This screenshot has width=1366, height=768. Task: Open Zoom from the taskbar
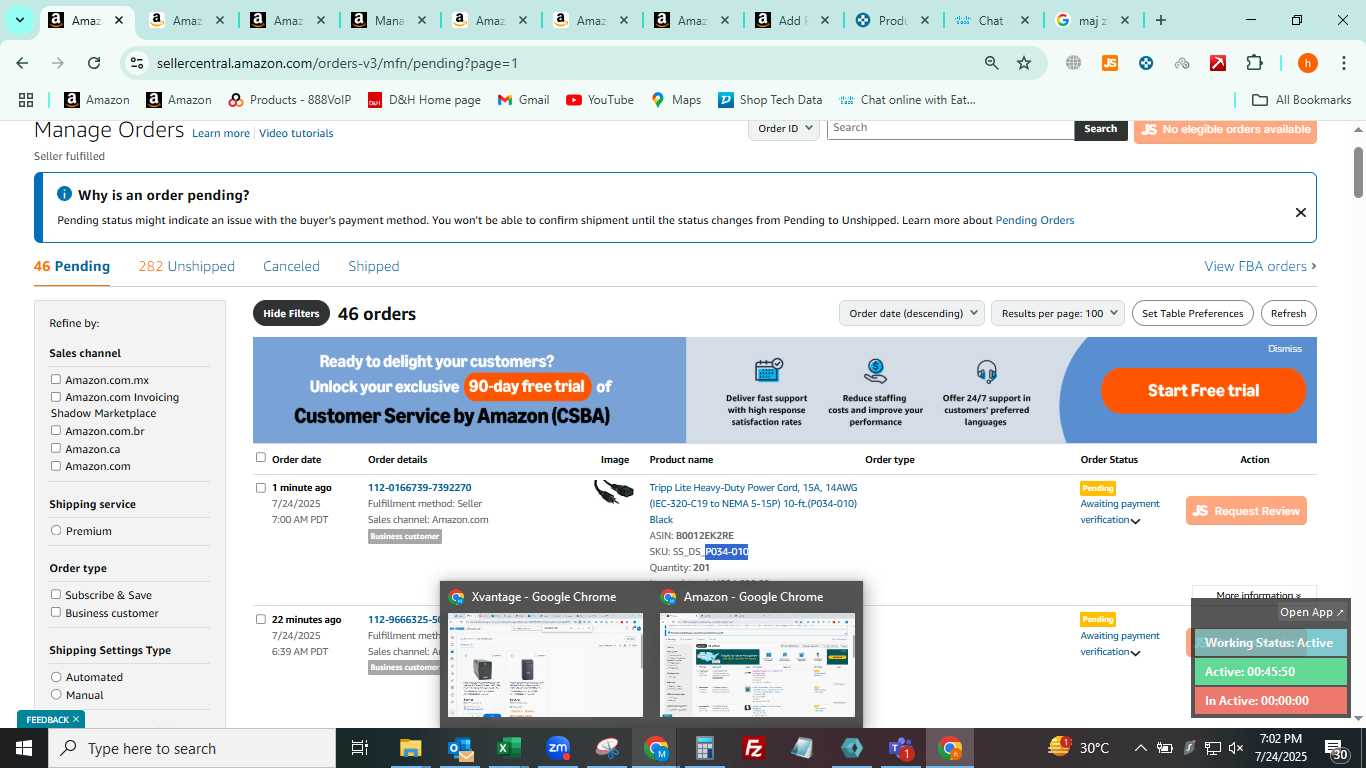pos(558,748)
